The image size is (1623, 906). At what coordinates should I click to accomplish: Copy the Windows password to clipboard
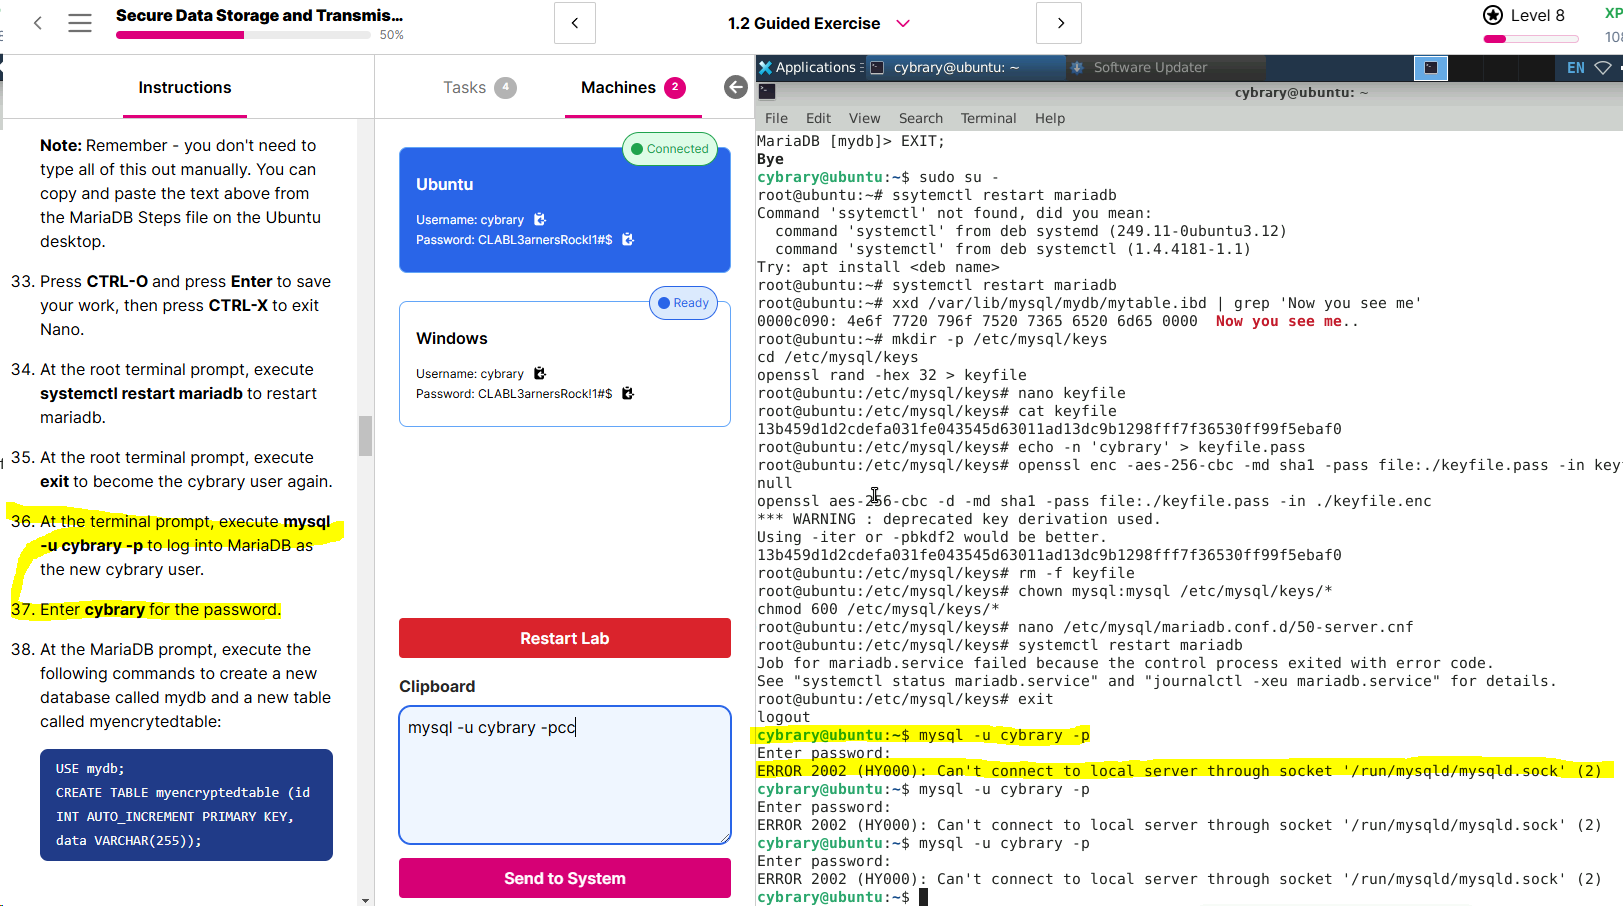pyautogui.click(x=628, y=394)
